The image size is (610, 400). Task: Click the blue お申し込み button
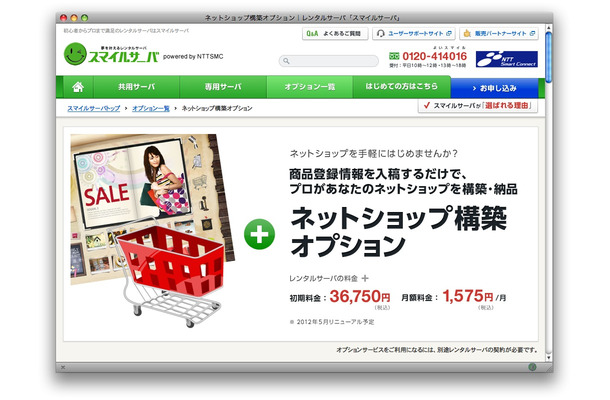pyautogui.click(x=494, y=88)
